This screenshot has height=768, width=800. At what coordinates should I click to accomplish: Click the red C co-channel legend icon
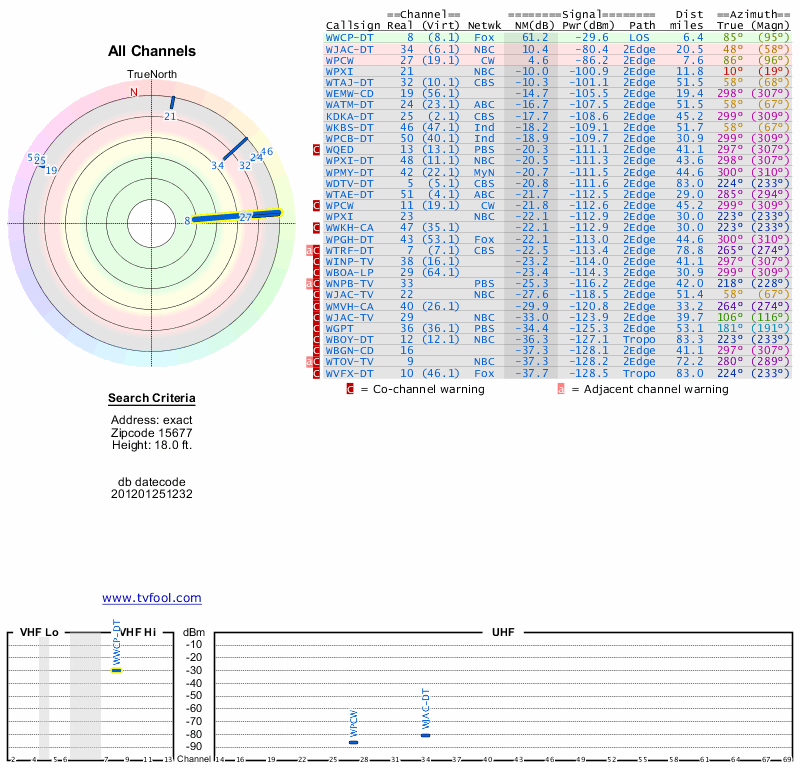(350, 389)
